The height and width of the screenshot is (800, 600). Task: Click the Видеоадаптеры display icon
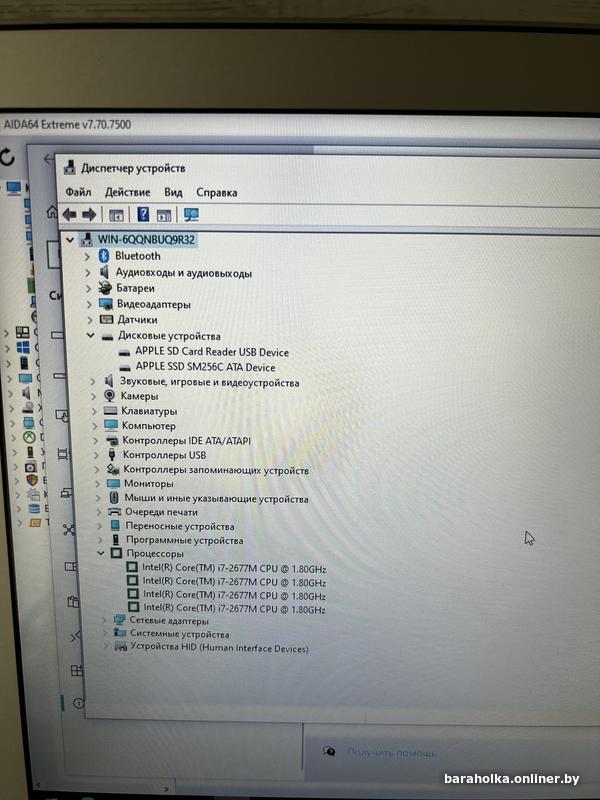[x=106, y=304]
